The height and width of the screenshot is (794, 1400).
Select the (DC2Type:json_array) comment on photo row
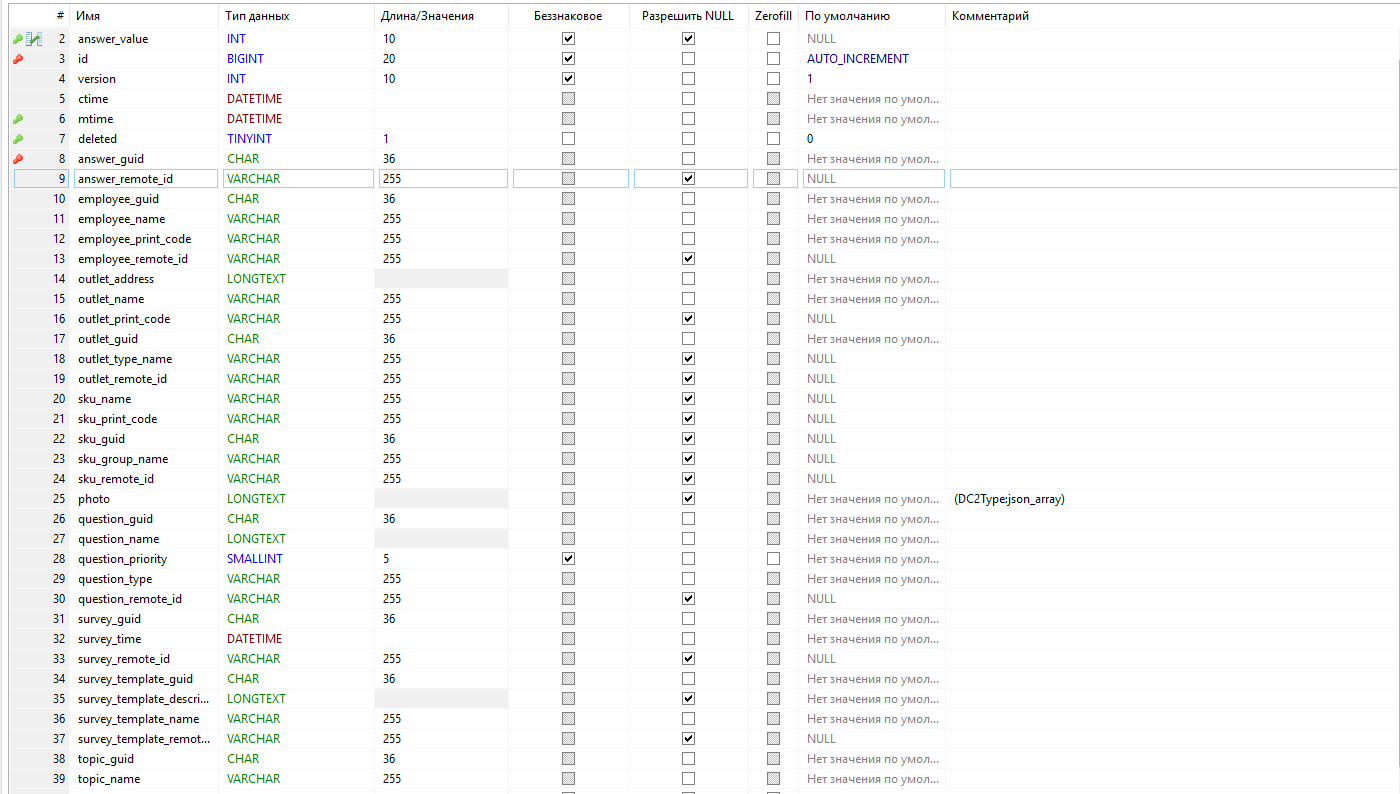(1010, 499)
